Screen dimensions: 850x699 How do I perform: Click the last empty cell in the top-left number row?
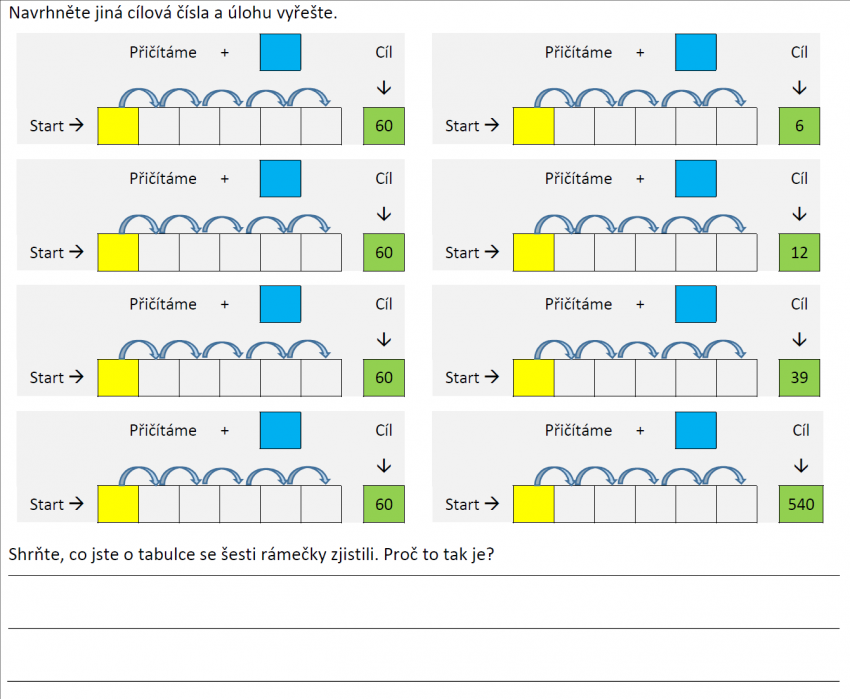321,126
